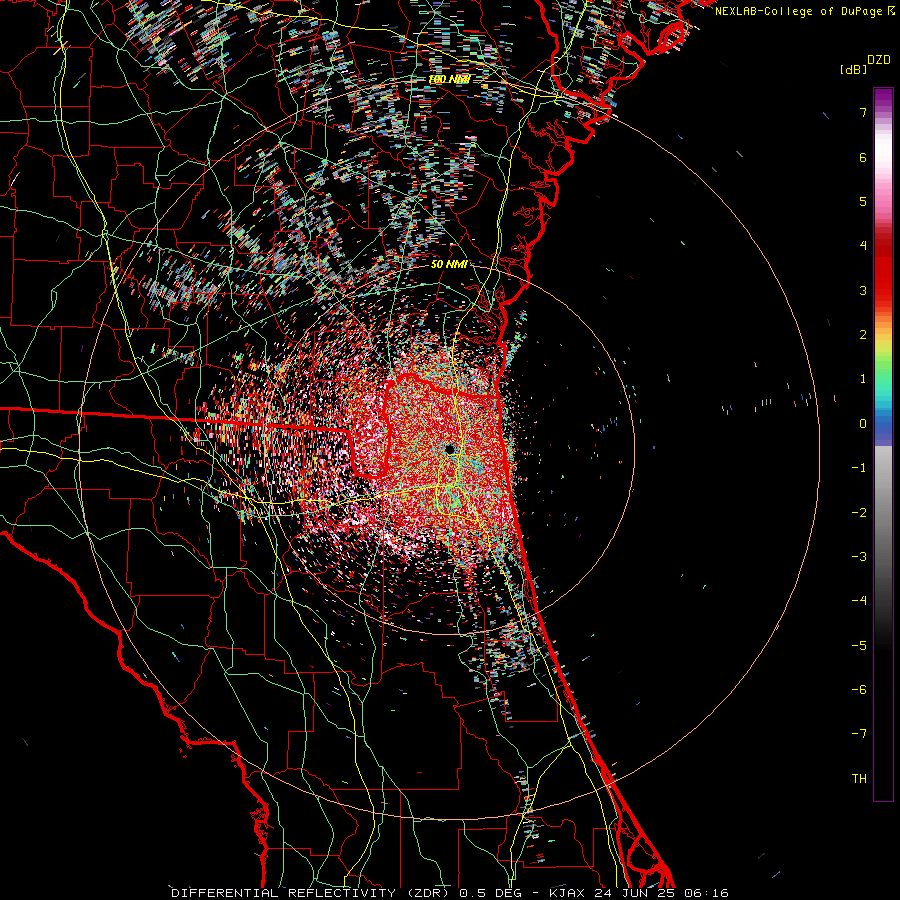Click the 1 value on dB scale
Viewport: 900px width, 900px height.
tap(863, 379)
